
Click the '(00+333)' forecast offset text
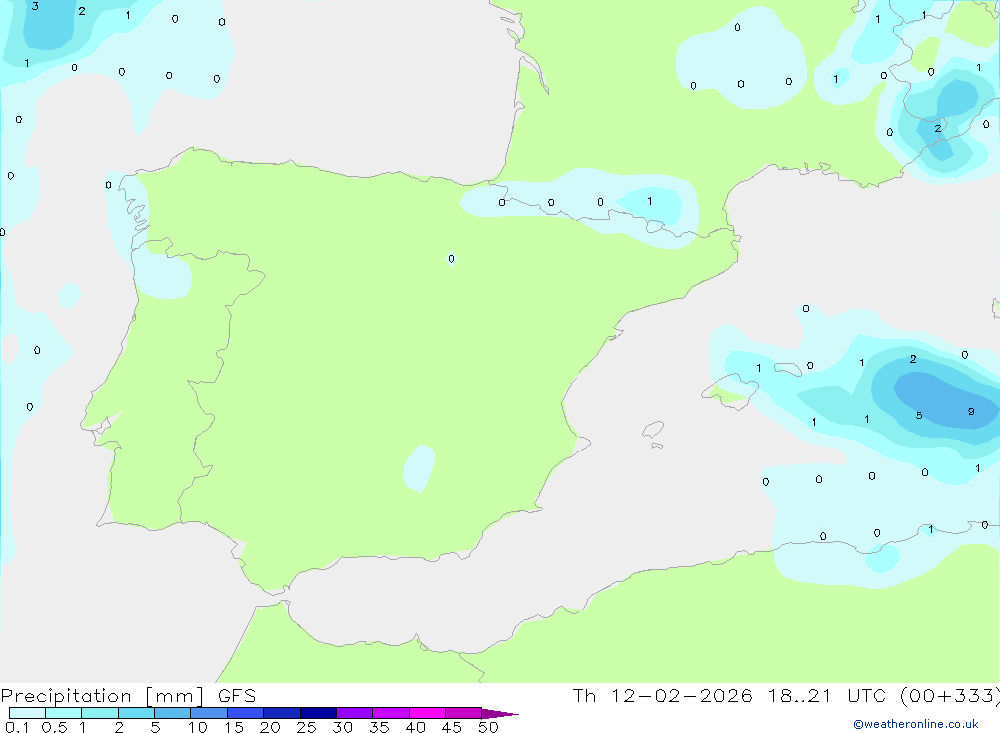coord(950,695)
